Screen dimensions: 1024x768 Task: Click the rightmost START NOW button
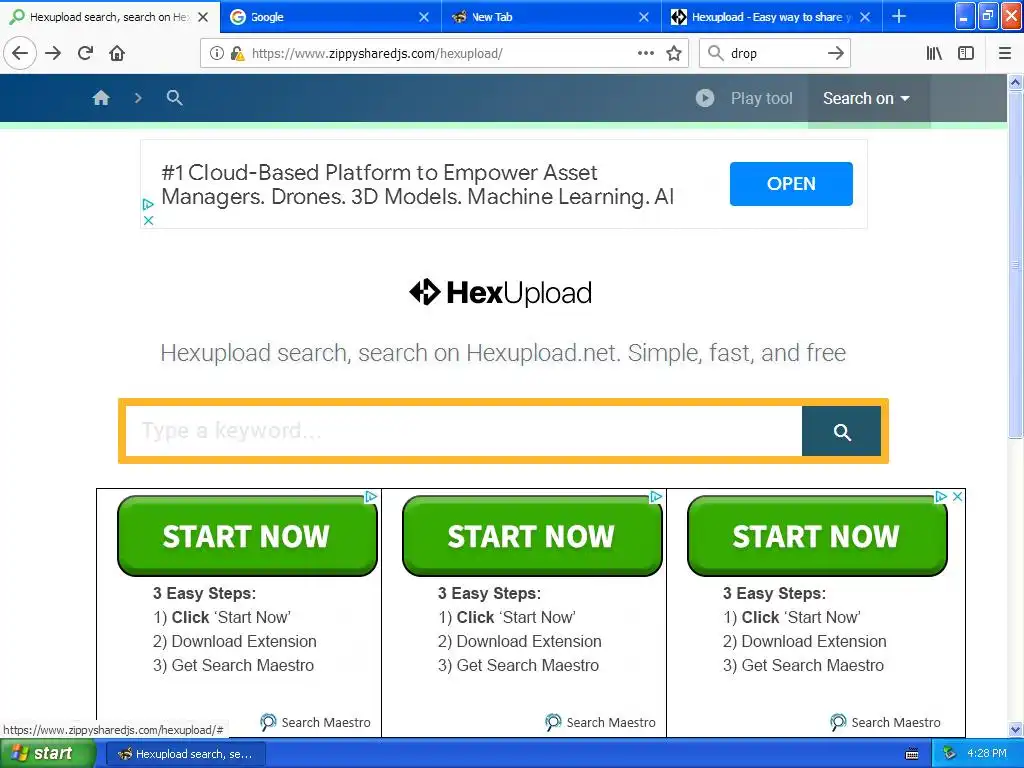tap(816, 536)
